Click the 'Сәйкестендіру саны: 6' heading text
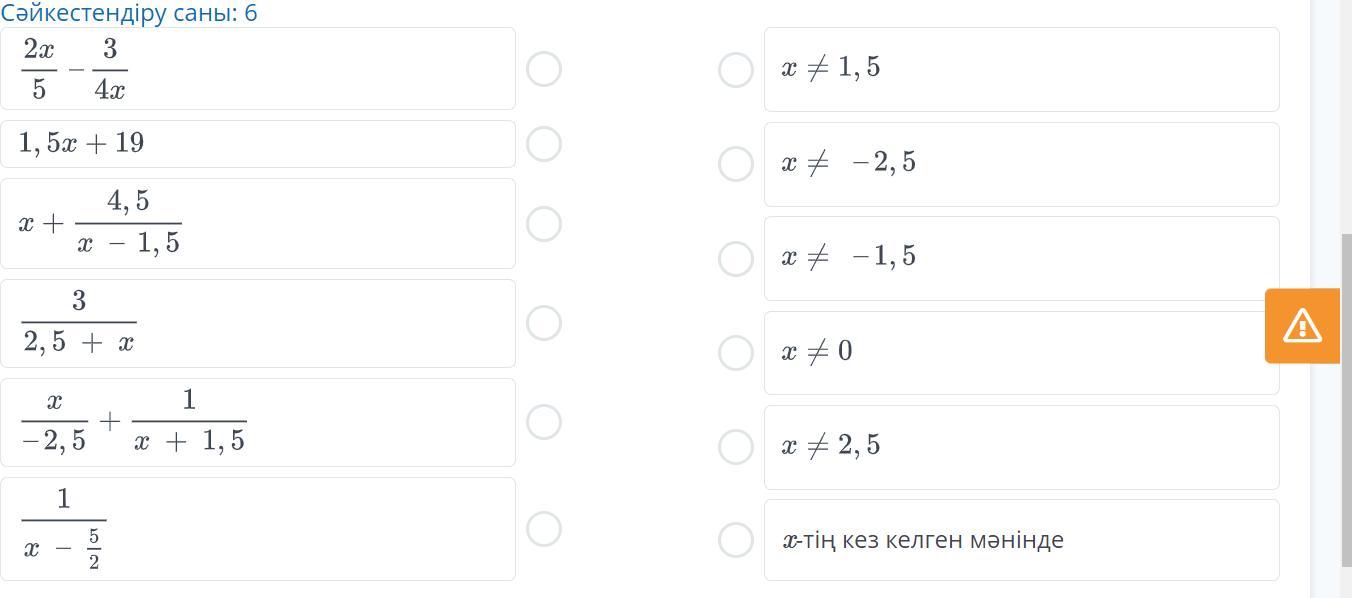This screenshot has width=1352, height=598. pos(129,13)
